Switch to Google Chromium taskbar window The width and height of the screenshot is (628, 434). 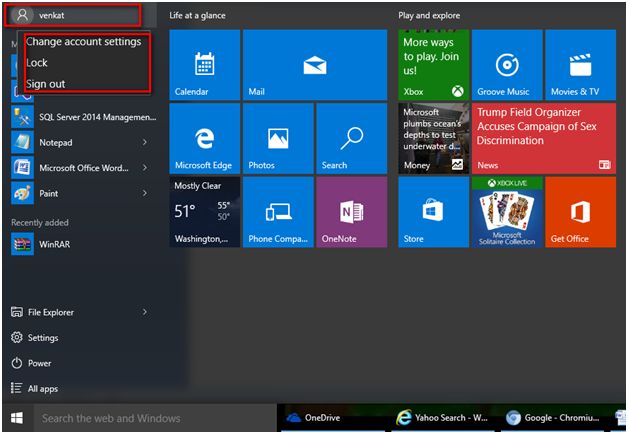[x=553, y=418]
